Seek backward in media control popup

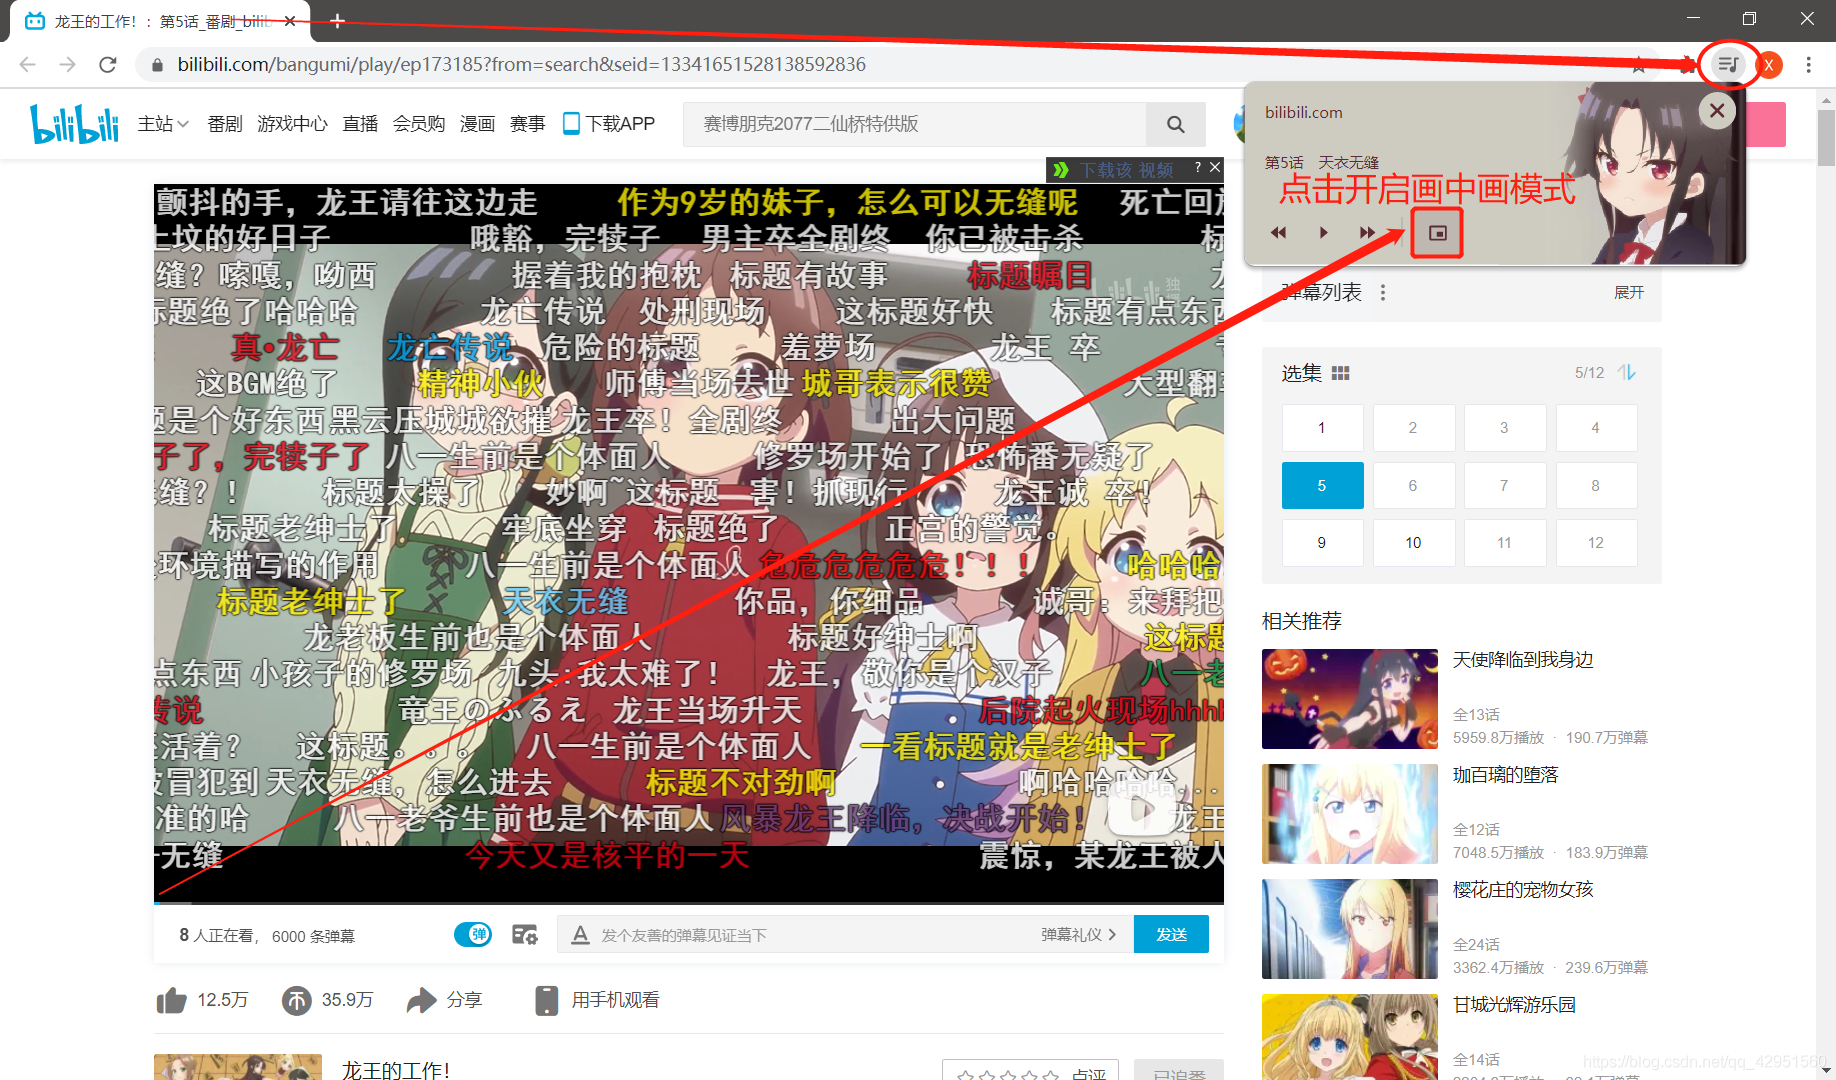(x=1278, y=232)
